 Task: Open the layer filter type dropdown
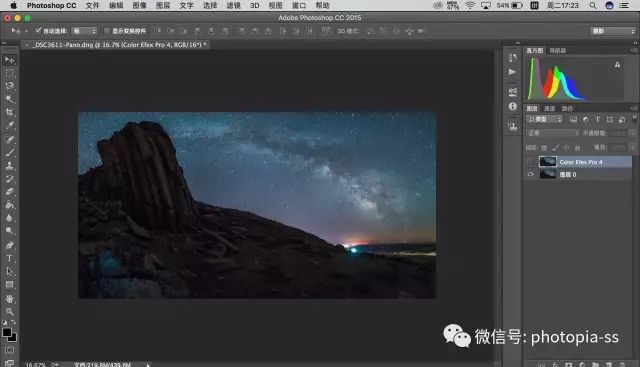[x=544, y=119]
